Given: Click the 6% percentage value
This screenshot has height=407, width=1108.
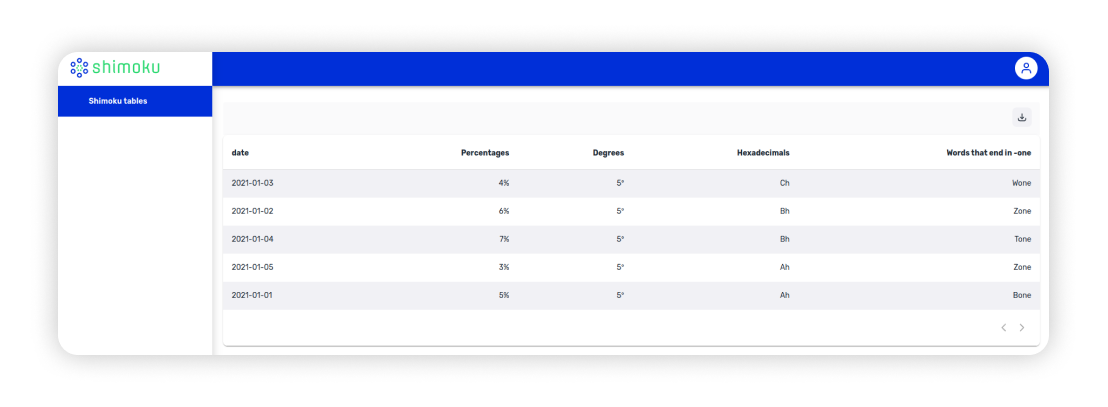Looking at the screenshot, I should 504,211.
